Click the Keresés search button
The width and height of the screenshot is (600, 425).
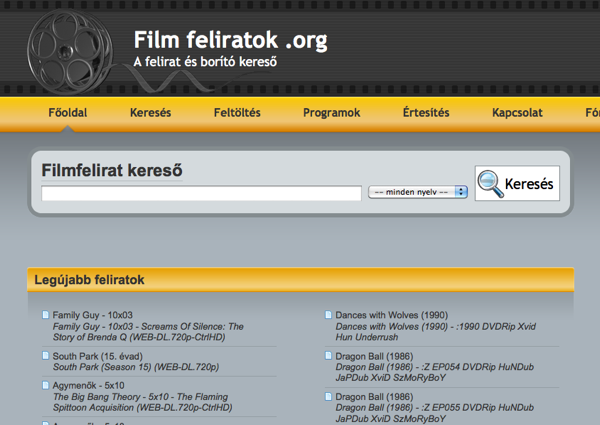pos(517,183)
